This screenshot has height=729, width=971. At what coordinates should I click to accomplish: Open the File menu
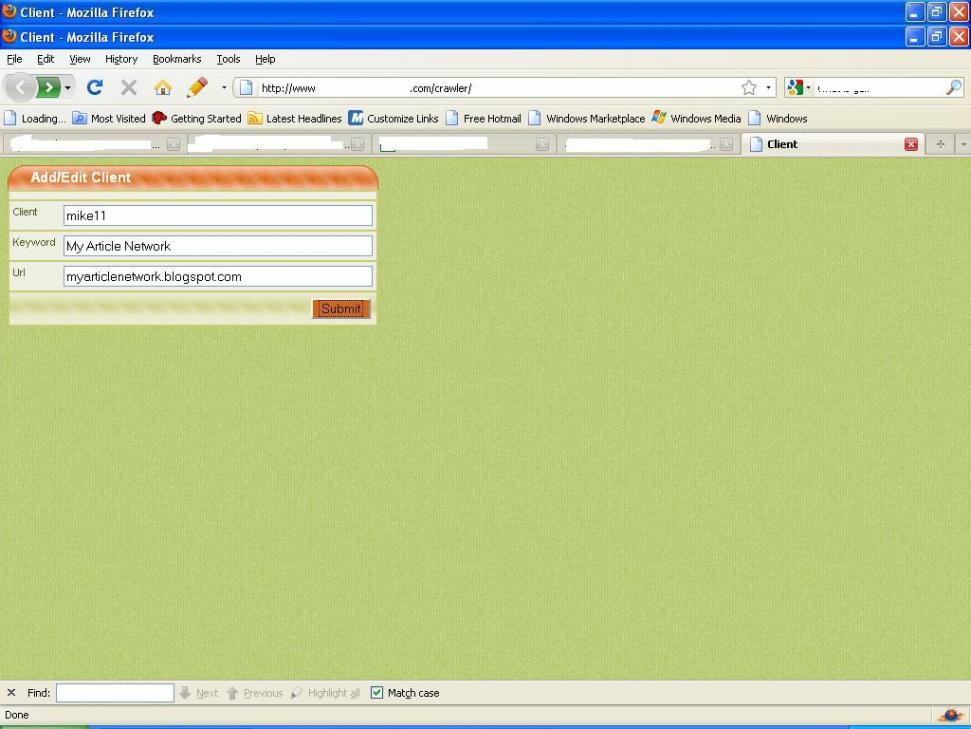(14, 59)
